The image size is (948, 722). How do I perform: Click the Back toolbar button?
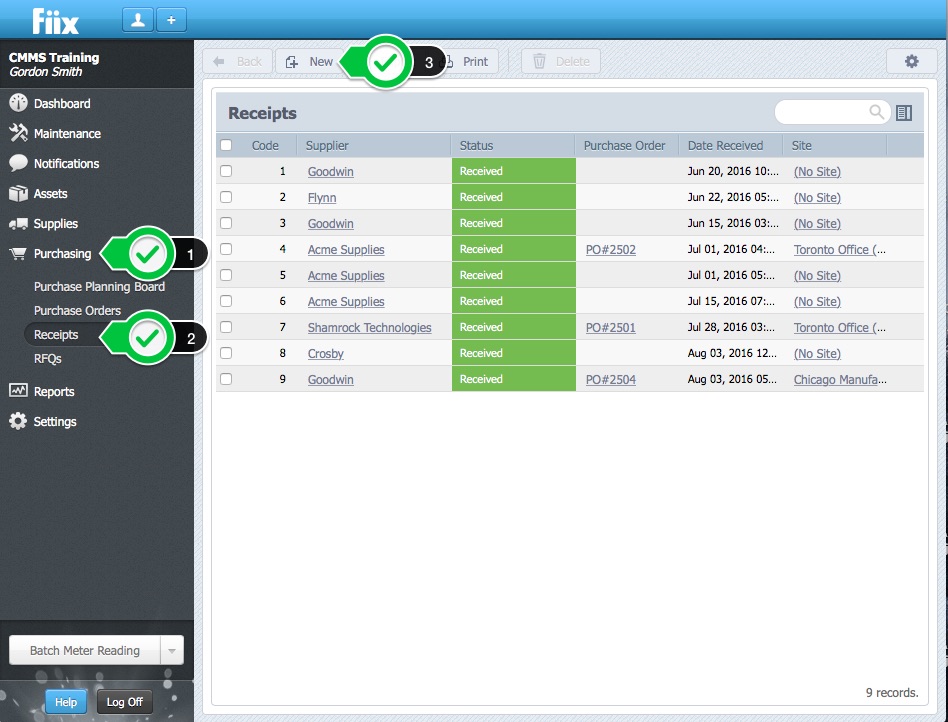click(237, 61)
